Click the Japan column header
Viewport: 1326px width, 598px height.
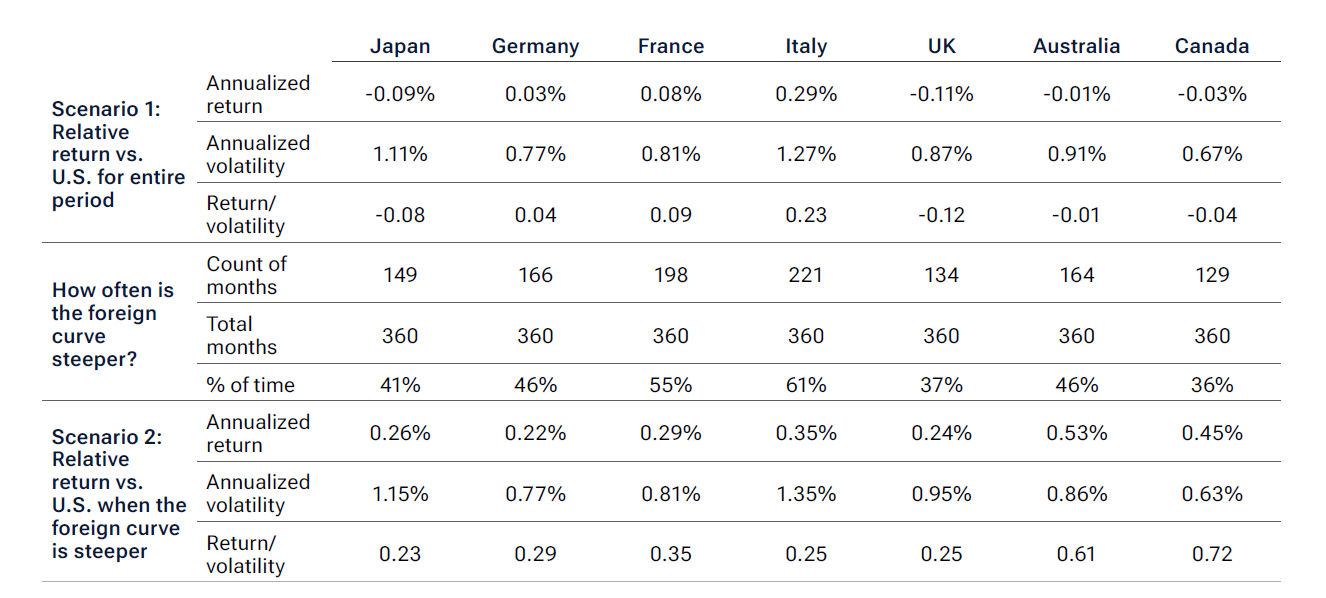(x=400, y=46)
